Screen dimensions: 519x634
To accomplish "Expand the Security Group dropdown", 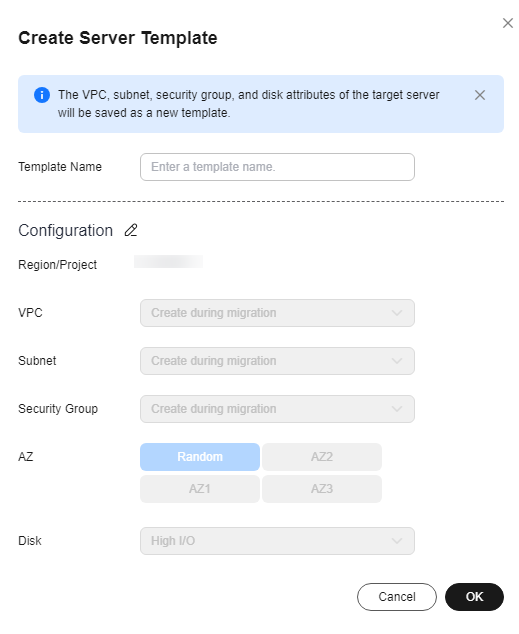I will pos(277,409).
